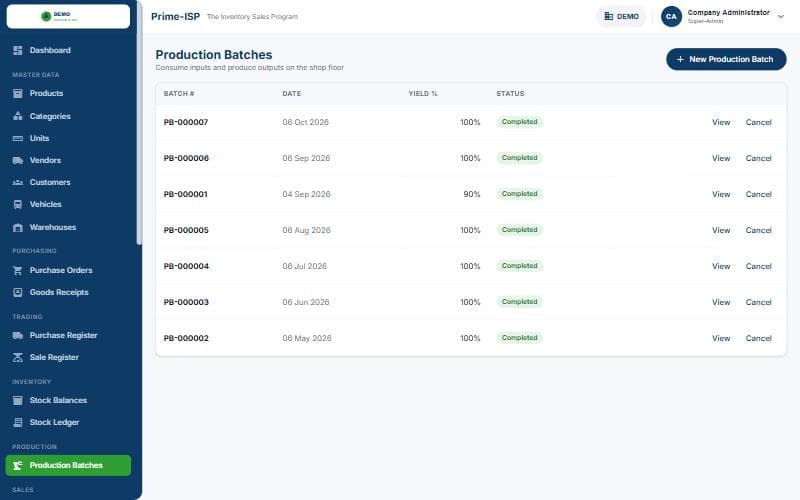Screen dimensions: 800x500
Task: Click the building icon in DEMO badge
Action: pyautogui.click(x=609, y=16)
